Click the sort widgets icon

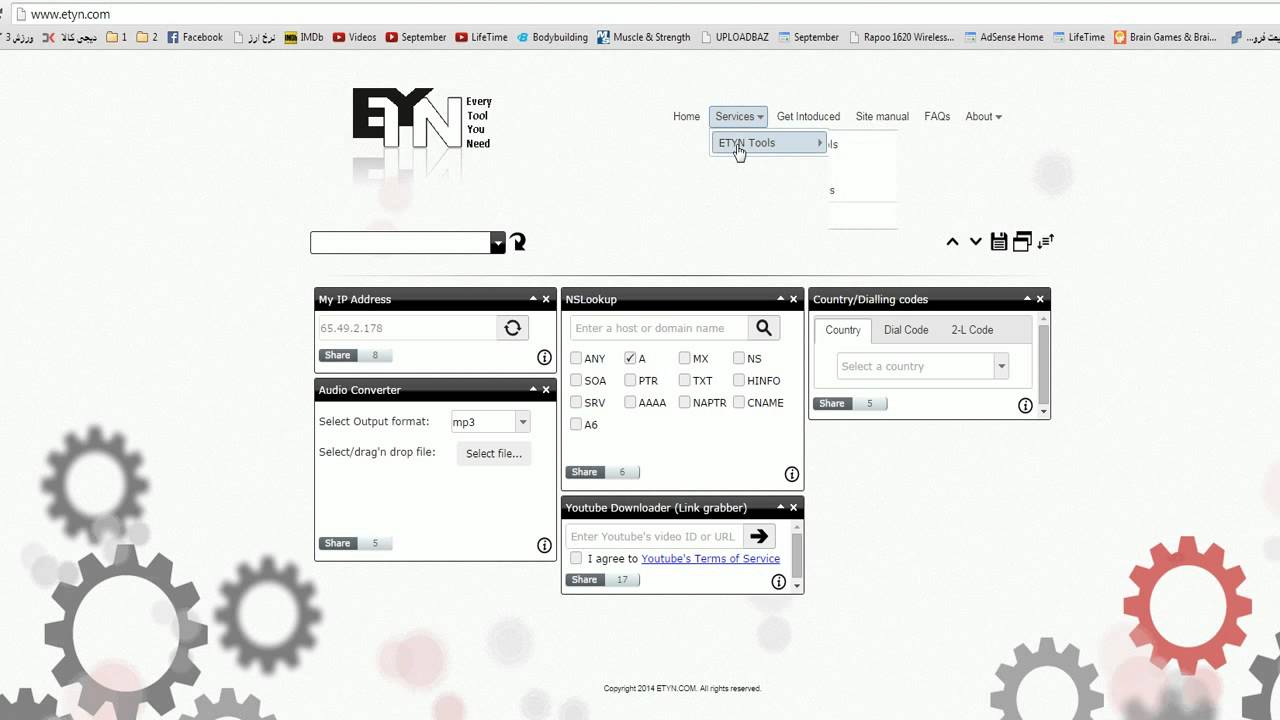[x=1046, y=241]
